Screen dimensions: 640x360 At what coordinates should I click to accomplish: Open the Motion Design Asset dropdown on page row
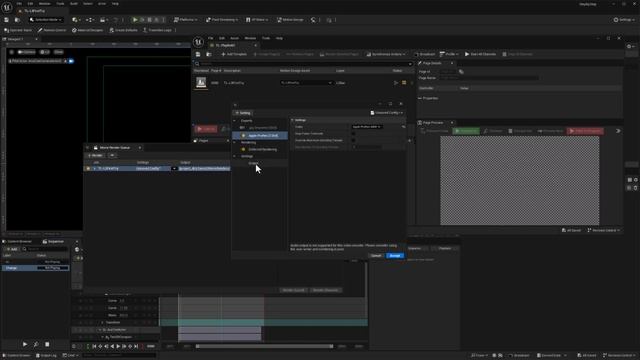pos(306,83)
